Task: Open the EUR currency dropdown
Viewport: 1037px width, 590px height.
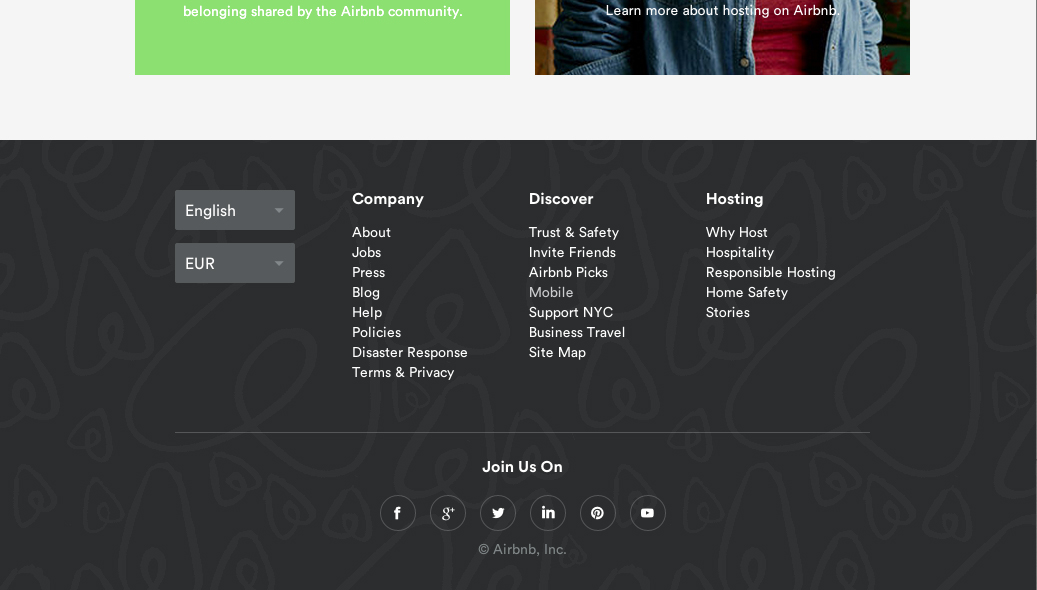Action: pos(235,263)
